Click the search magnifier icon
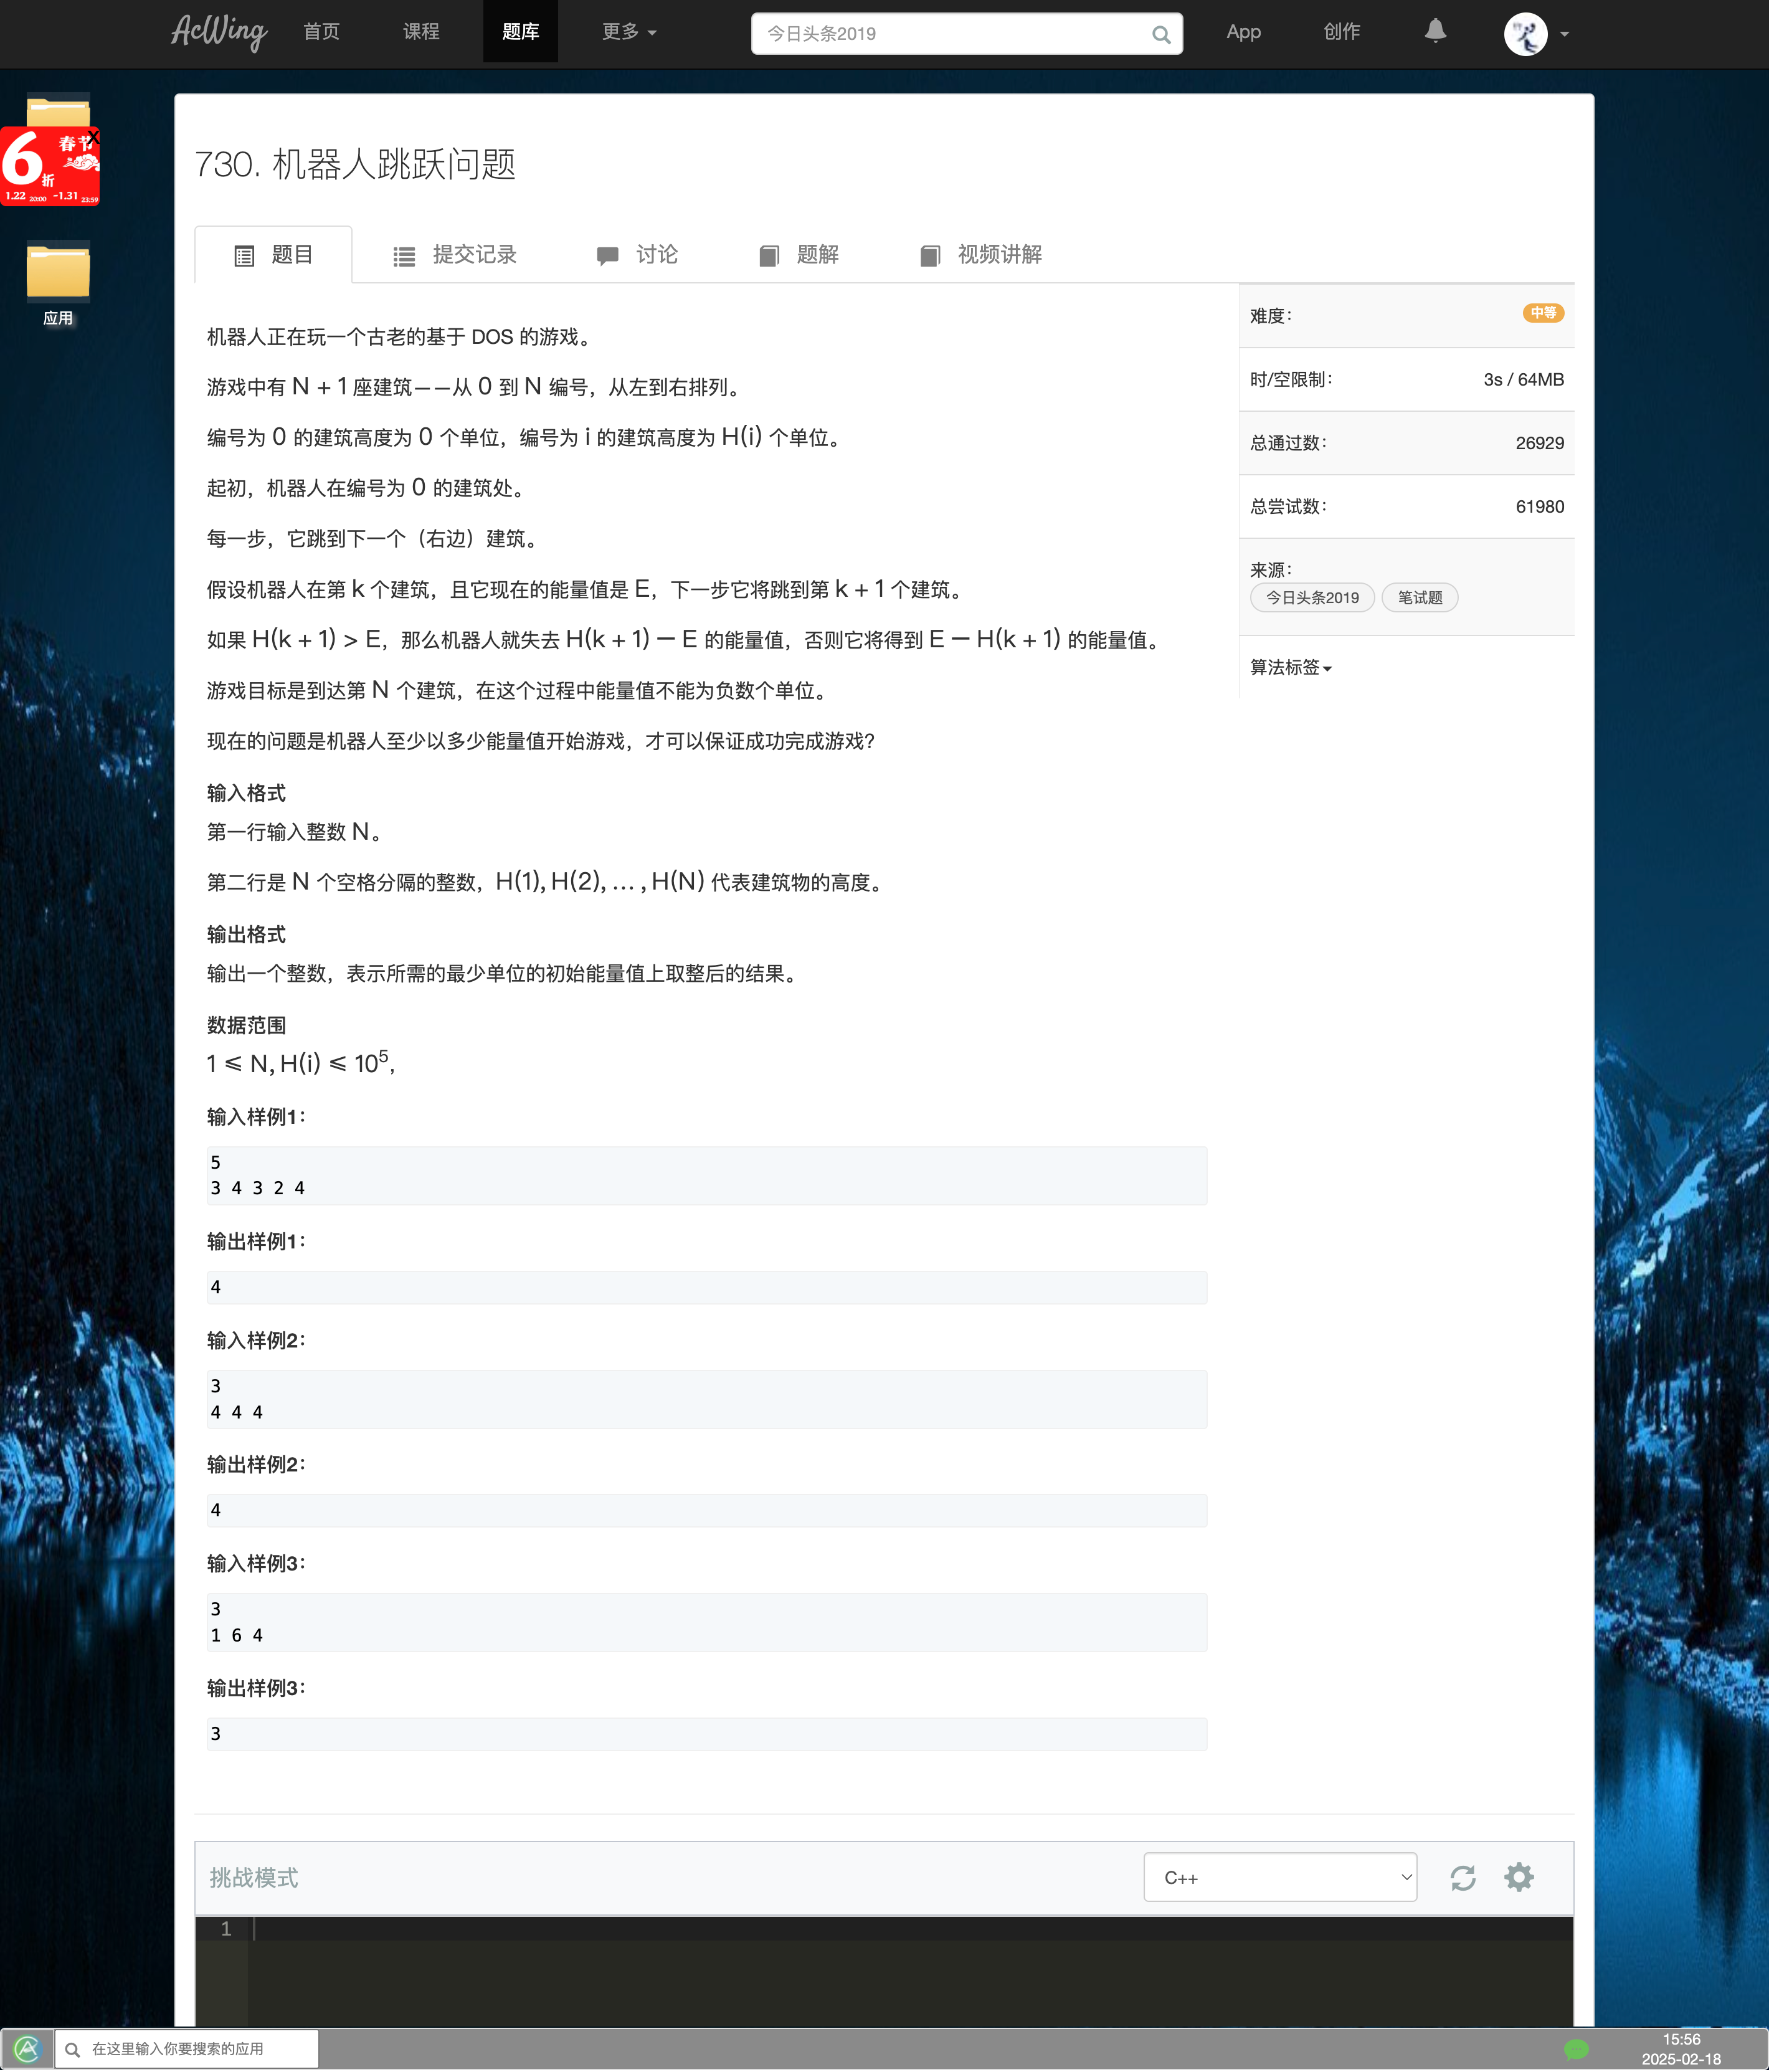This screenshot has width=1769, height=2072. pyautogui.click(x=1160, y=34)
